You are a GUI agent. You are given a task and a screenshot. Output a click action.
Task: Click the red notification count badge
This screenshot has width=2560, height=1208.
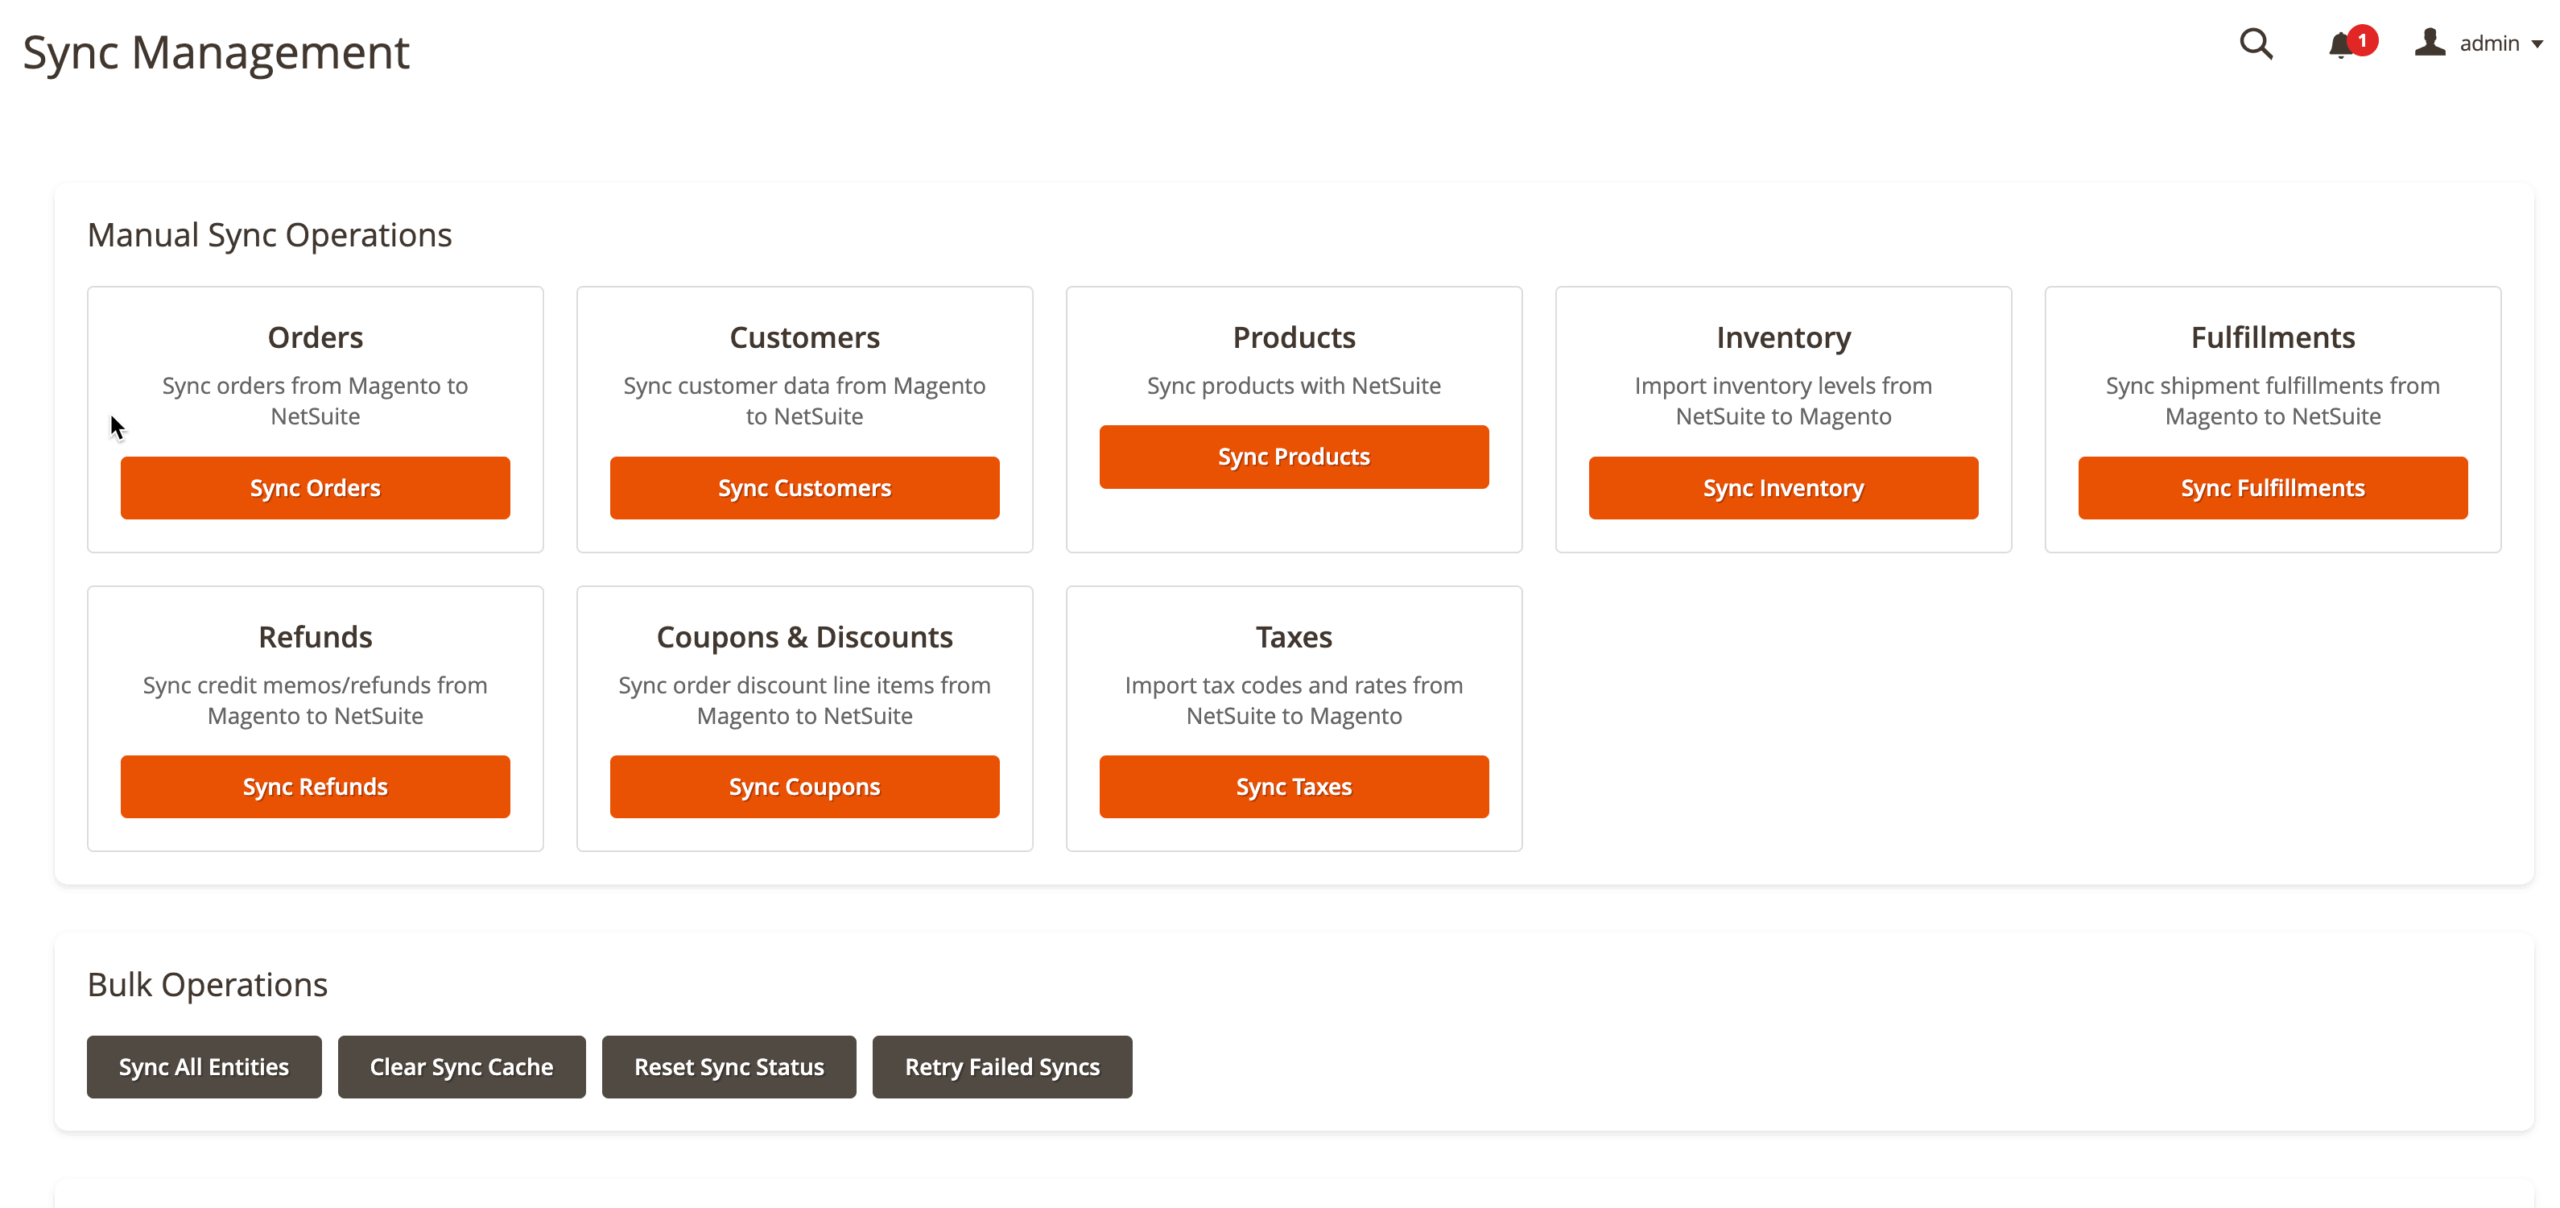pyautogui.click(x=2362, y=40)
